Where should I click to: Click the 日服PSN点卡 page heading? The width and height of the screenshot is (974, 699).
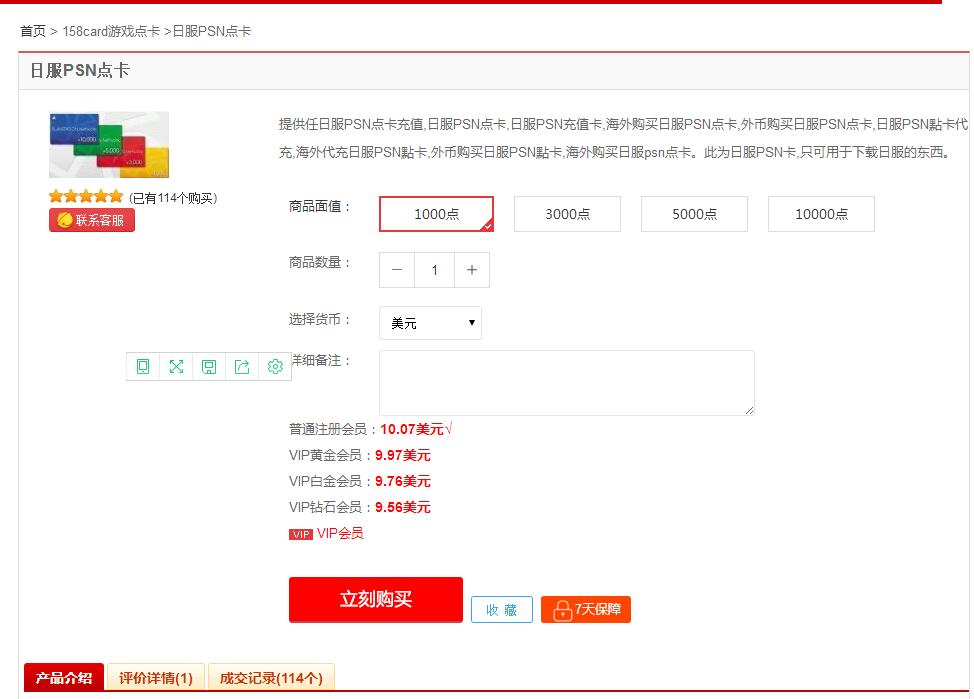click(x=80, y=70)
